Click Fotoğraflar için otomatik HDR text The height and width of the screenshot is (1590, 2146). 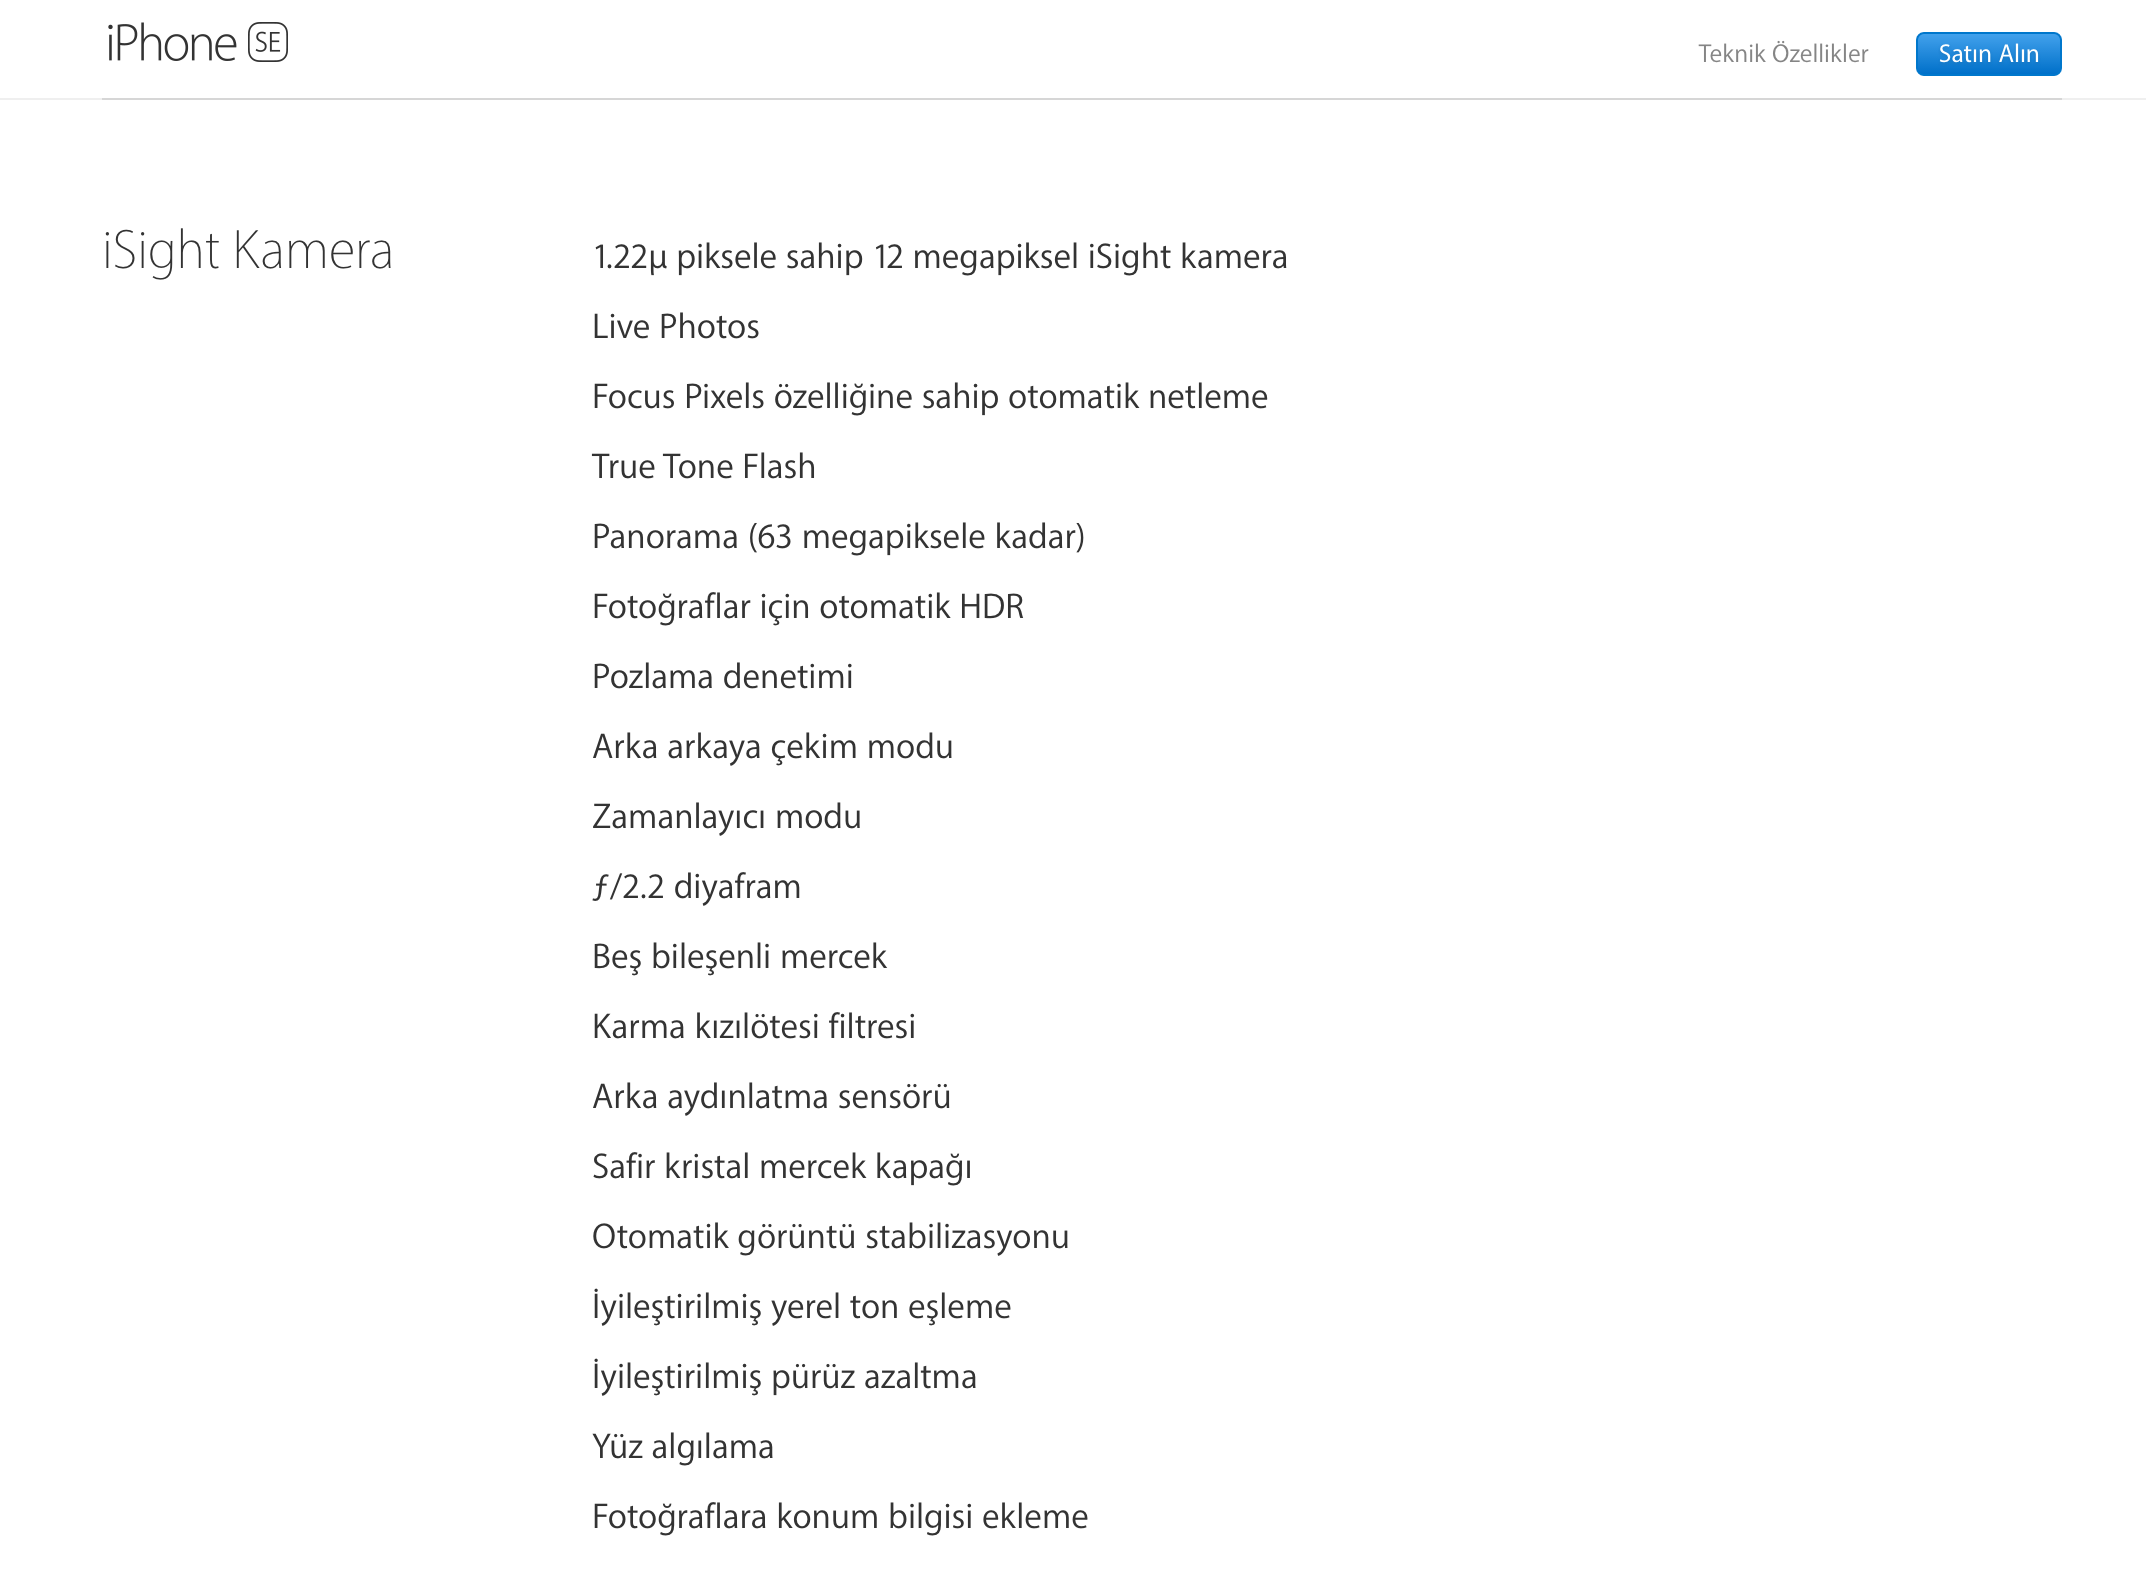(x=807, y=607)
